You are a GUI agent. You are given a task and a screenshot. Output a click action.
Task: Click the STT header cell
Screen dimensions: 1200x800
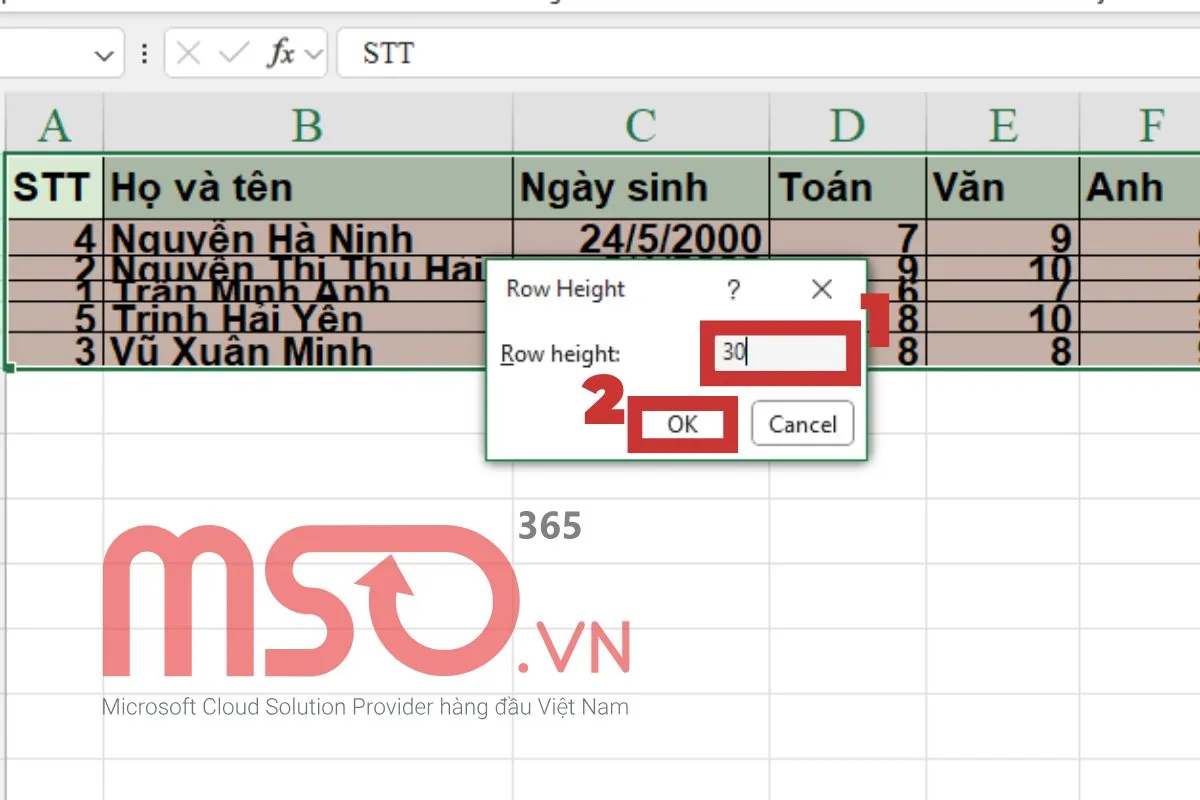pos(53,187)
